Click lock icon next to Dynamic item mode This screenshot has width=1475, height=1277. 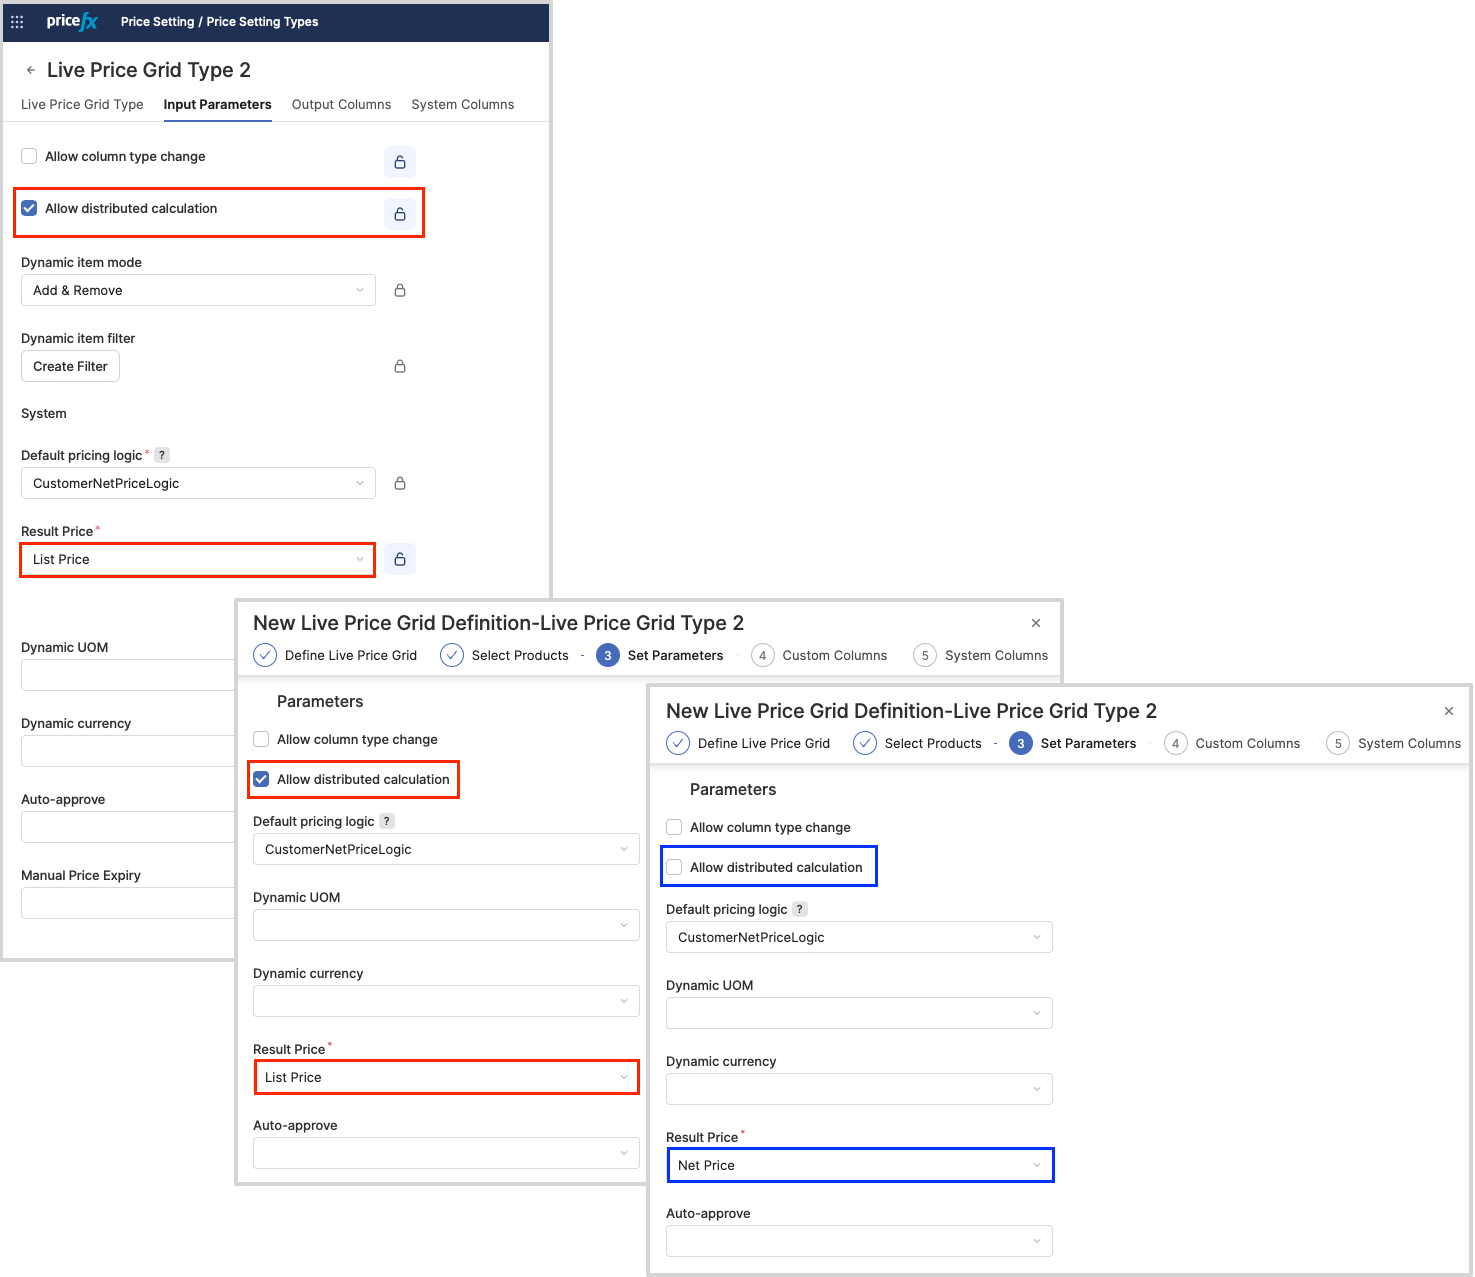pos(400,290)
